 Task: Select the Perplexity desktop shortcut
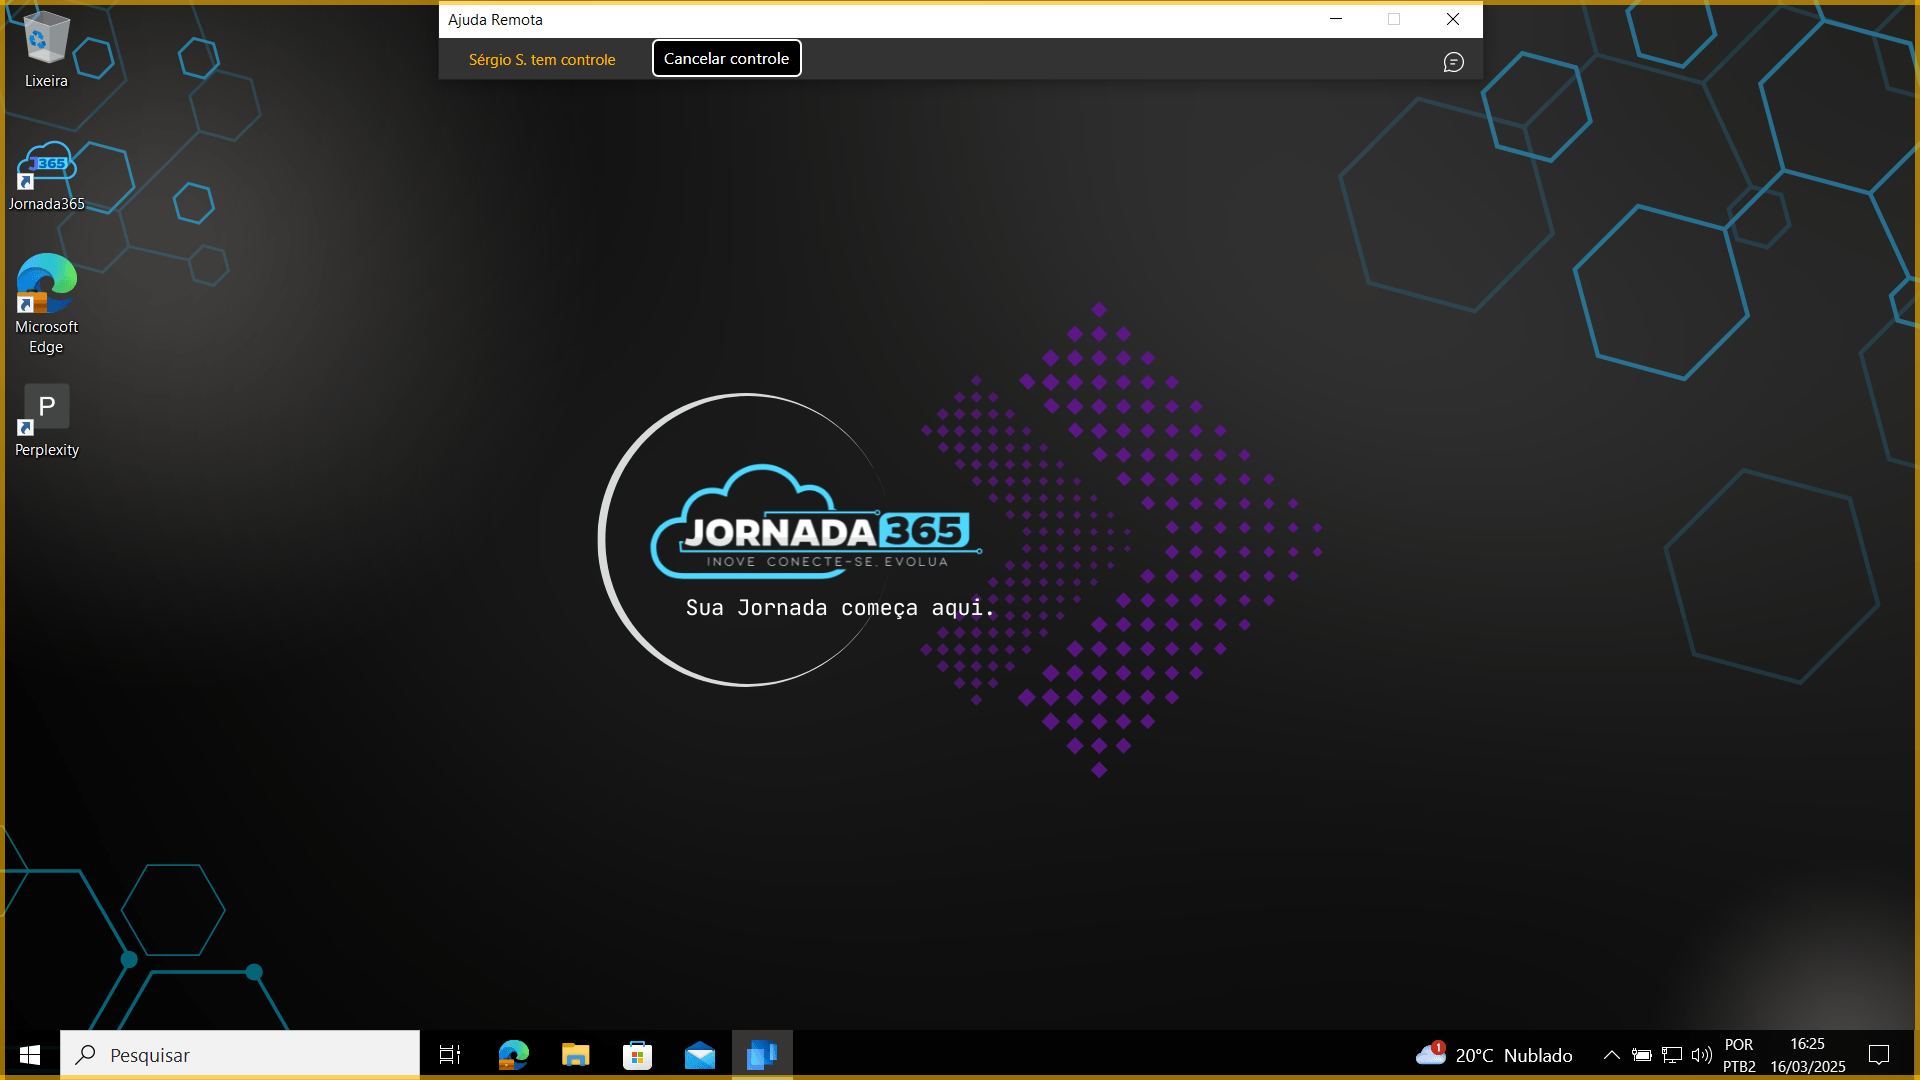[46, 421]
